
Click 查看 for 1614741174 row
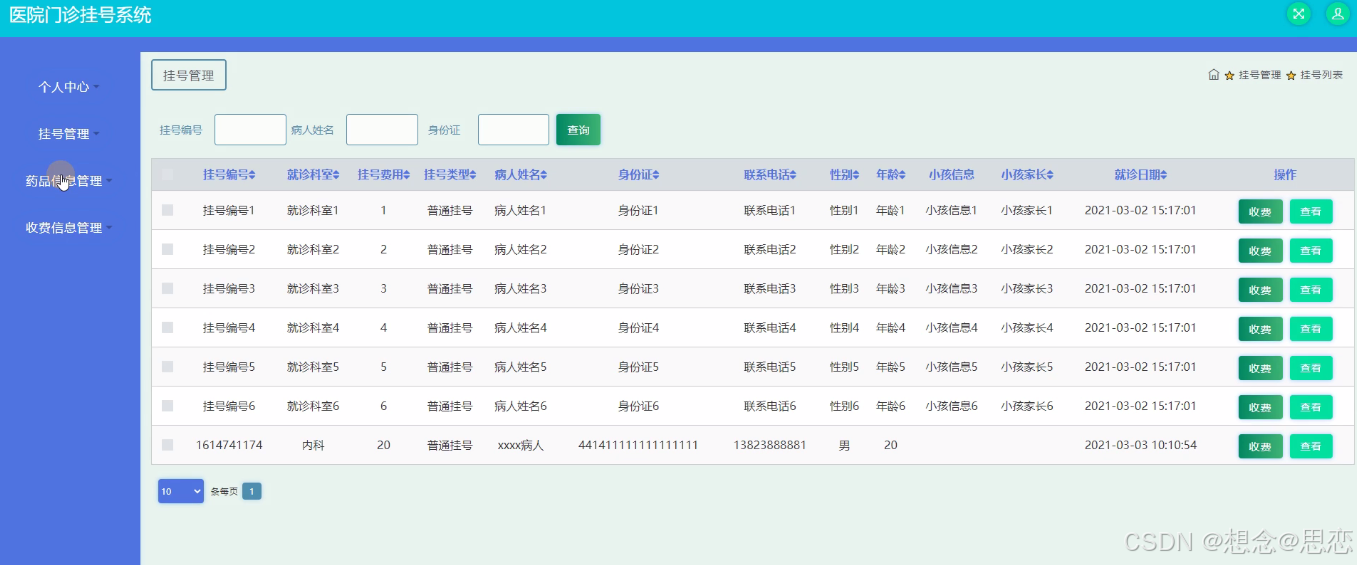tap(1311, 446)
